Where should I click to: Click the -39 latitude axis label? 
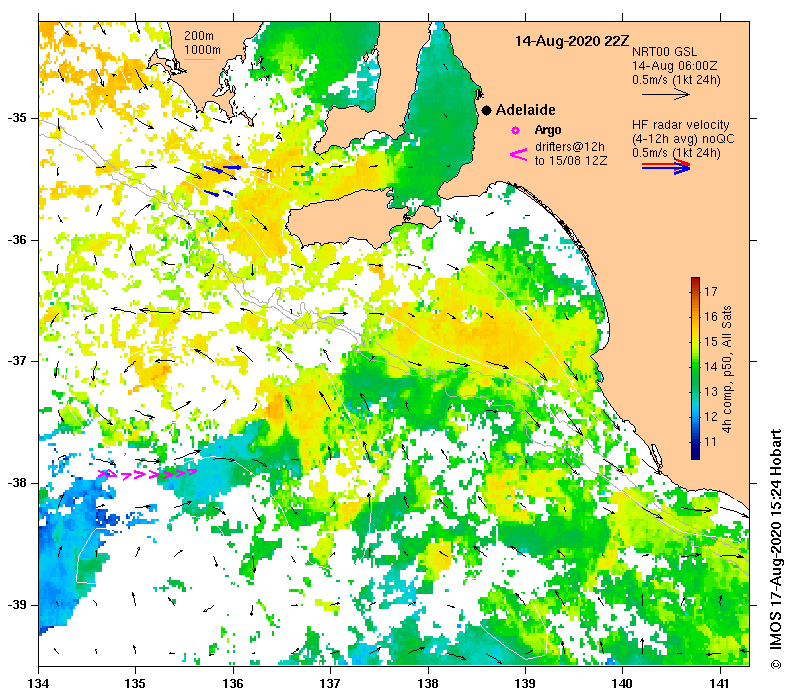(17, 604)
